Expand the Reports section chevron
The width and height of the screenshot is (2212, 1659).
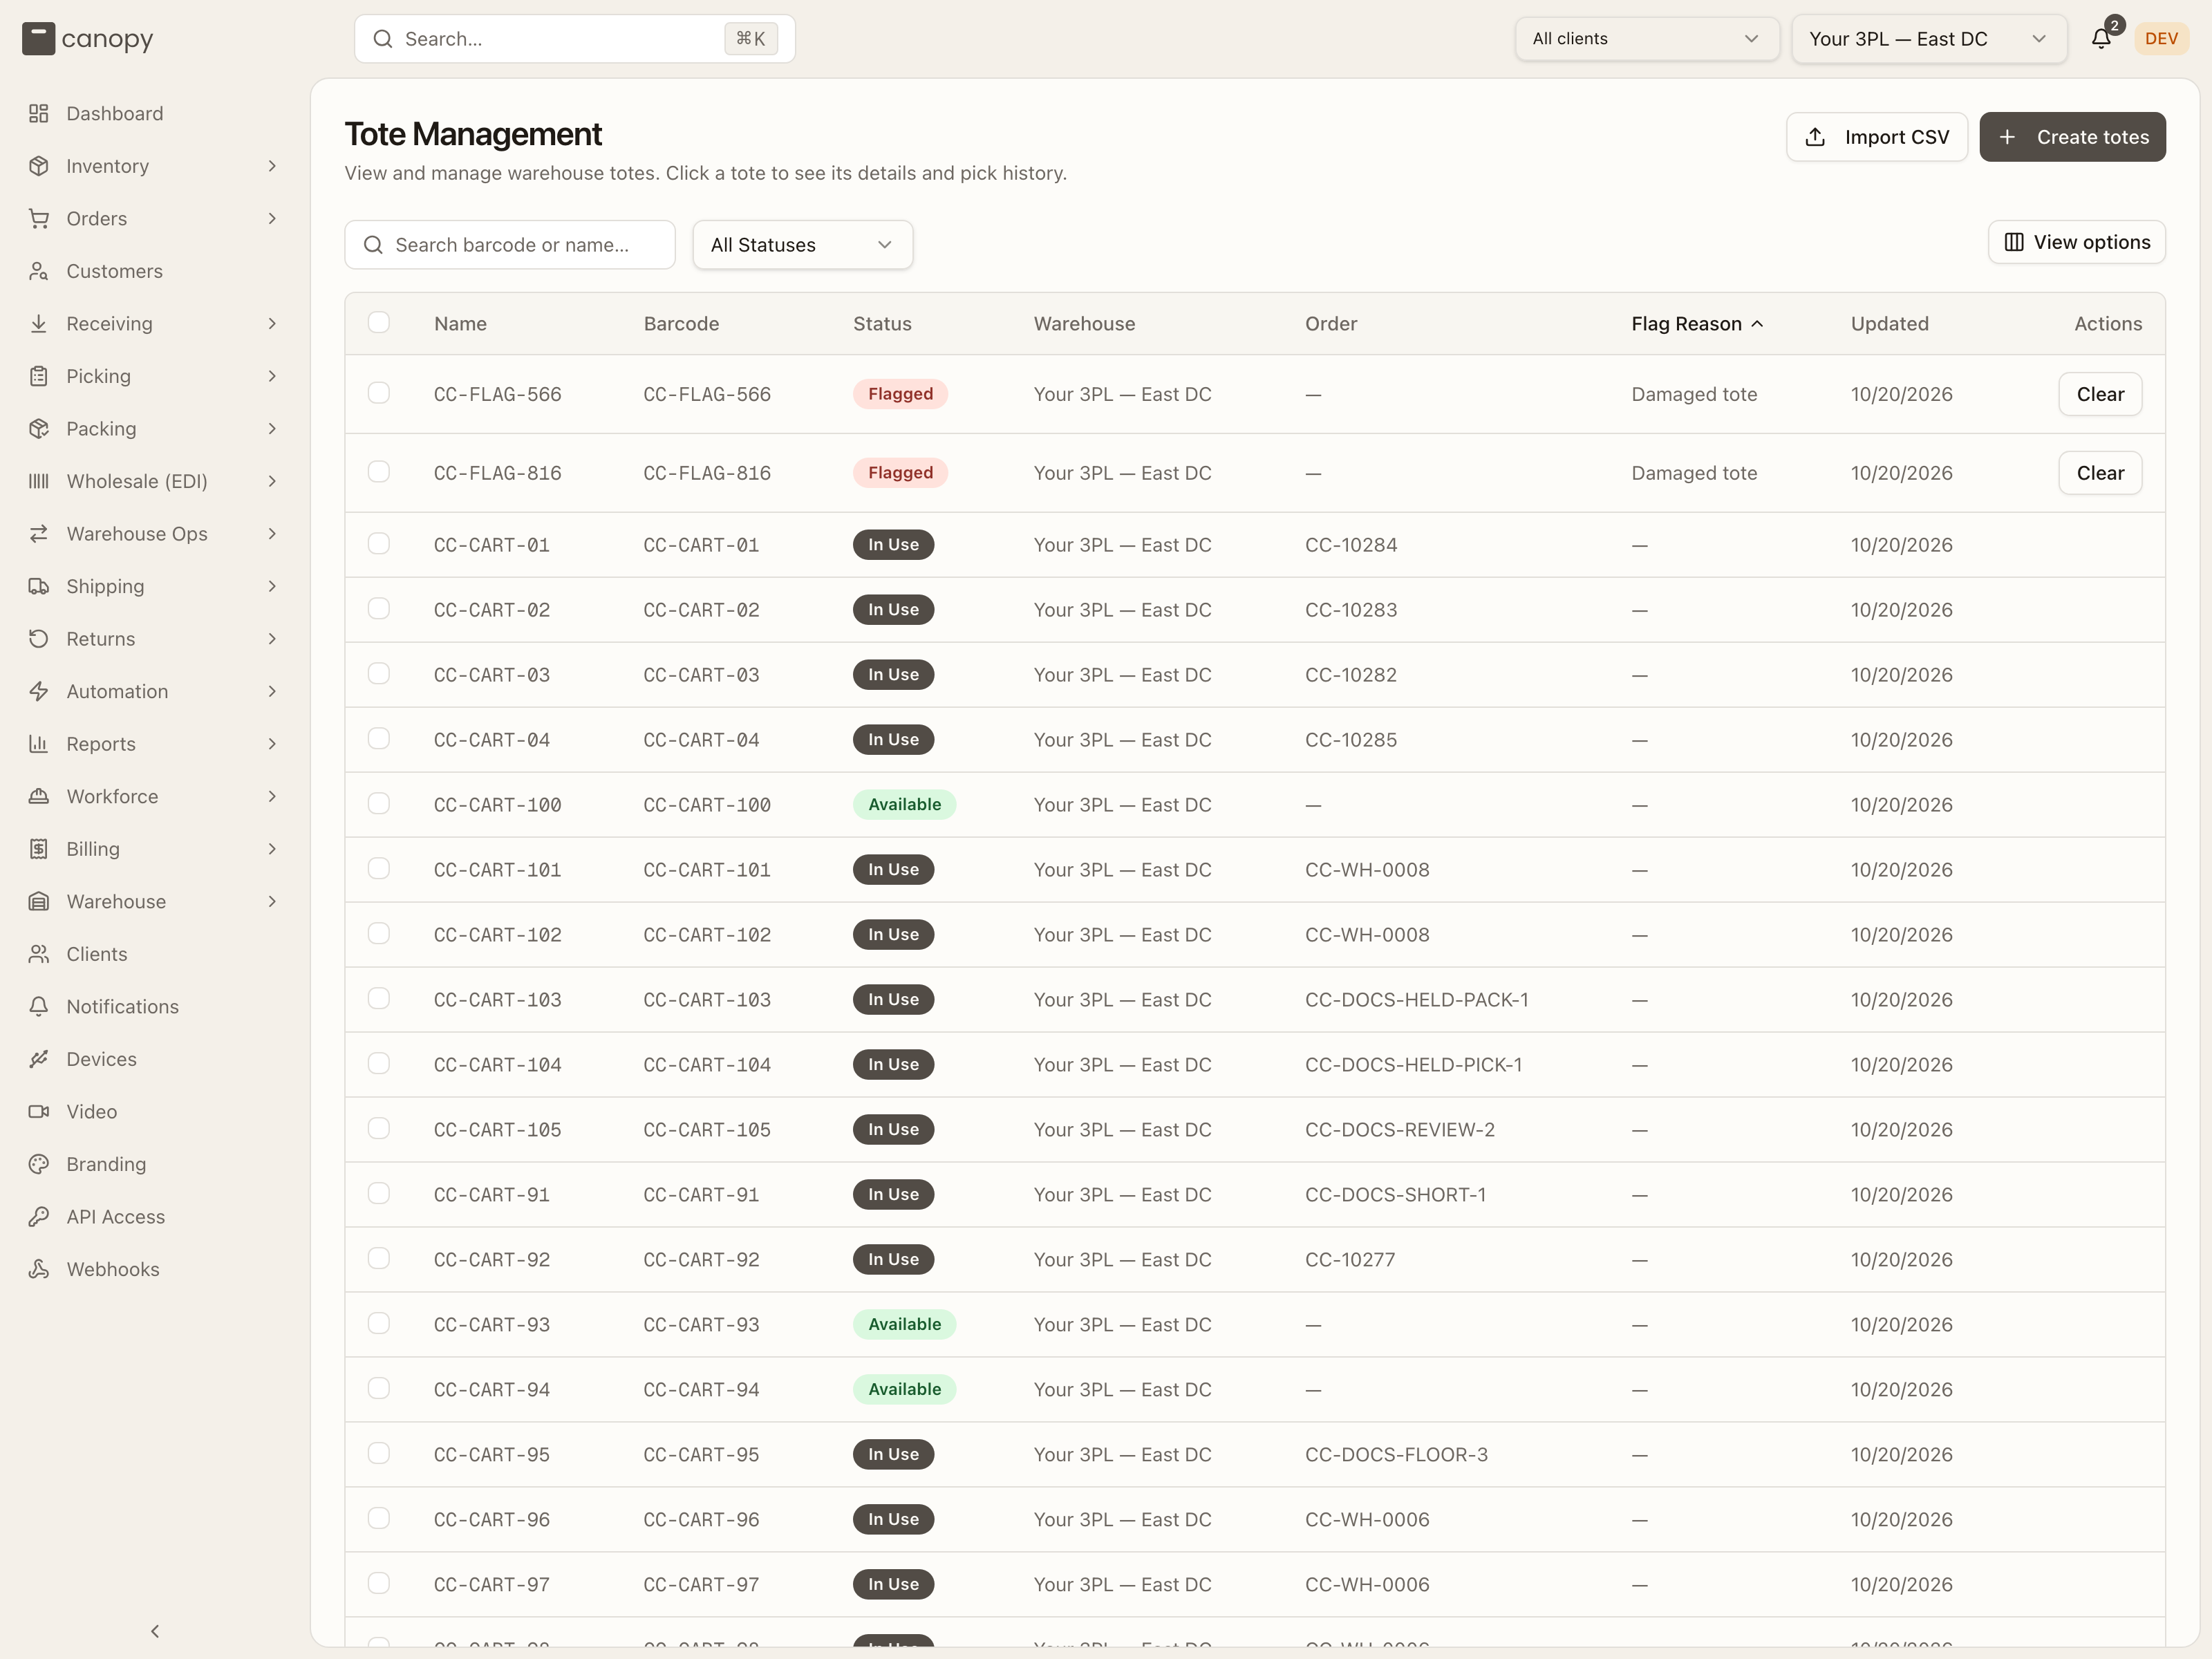pos(272,744)
